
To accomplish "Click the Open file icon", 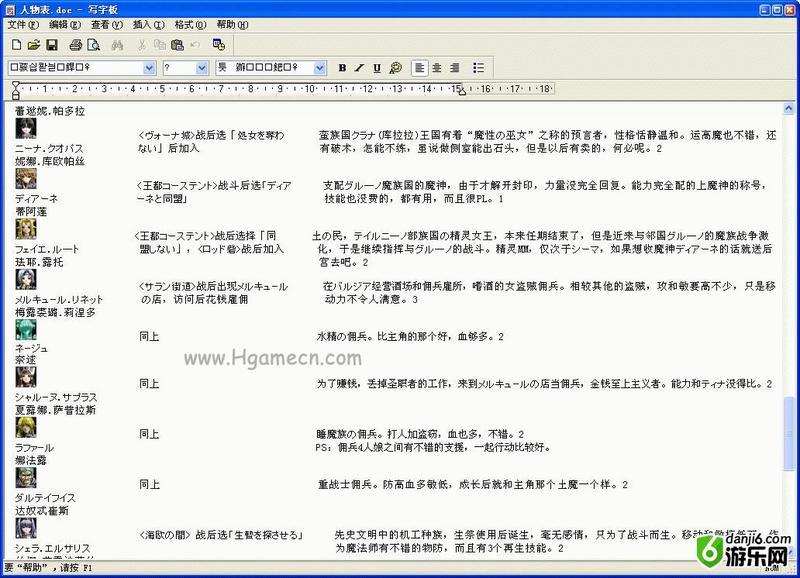I will (x=34, y=45).
